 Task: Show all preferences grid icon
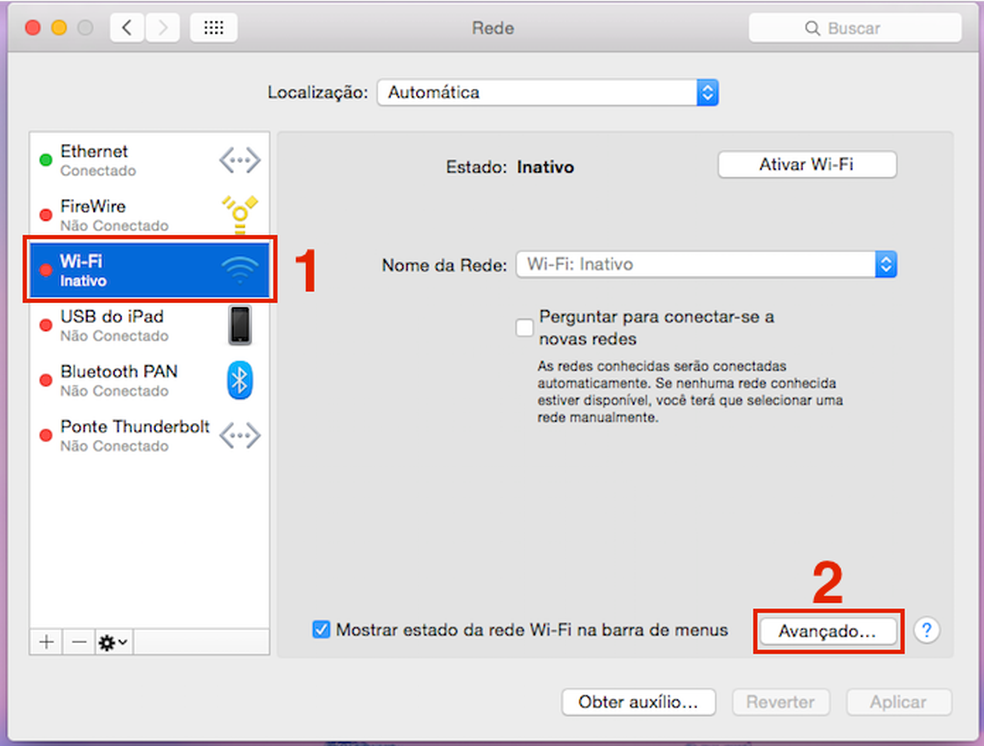[x=213, y=28]
